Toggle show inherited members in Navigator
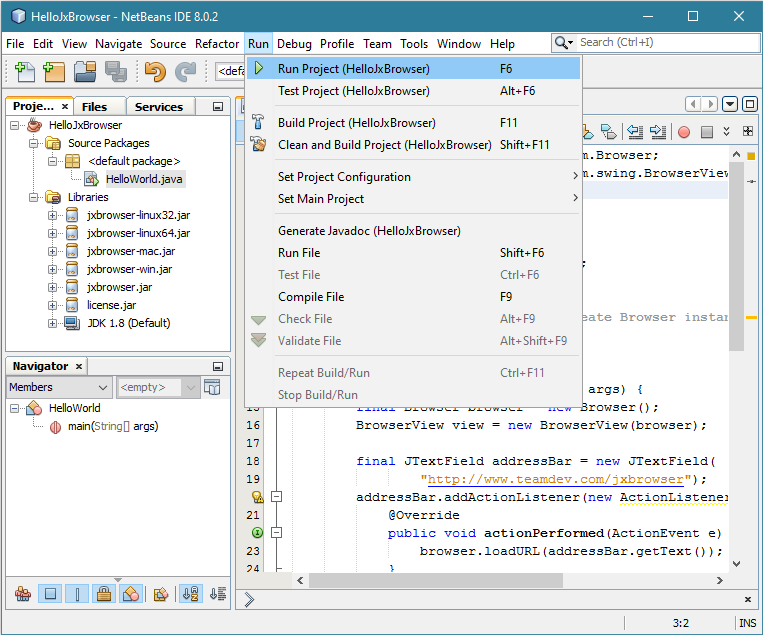The width and height of the screenshot is (763, 635). coord(23,594)
